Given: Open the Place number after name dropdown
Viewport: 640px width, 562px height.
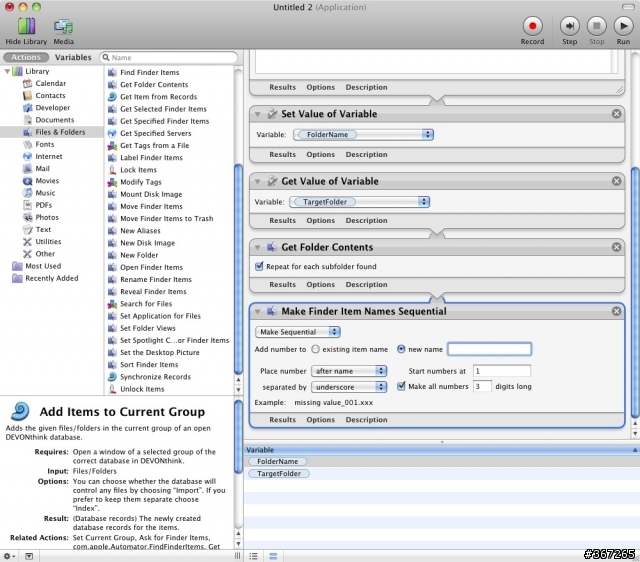Looking at the screenshot, I should coord(349,371).
